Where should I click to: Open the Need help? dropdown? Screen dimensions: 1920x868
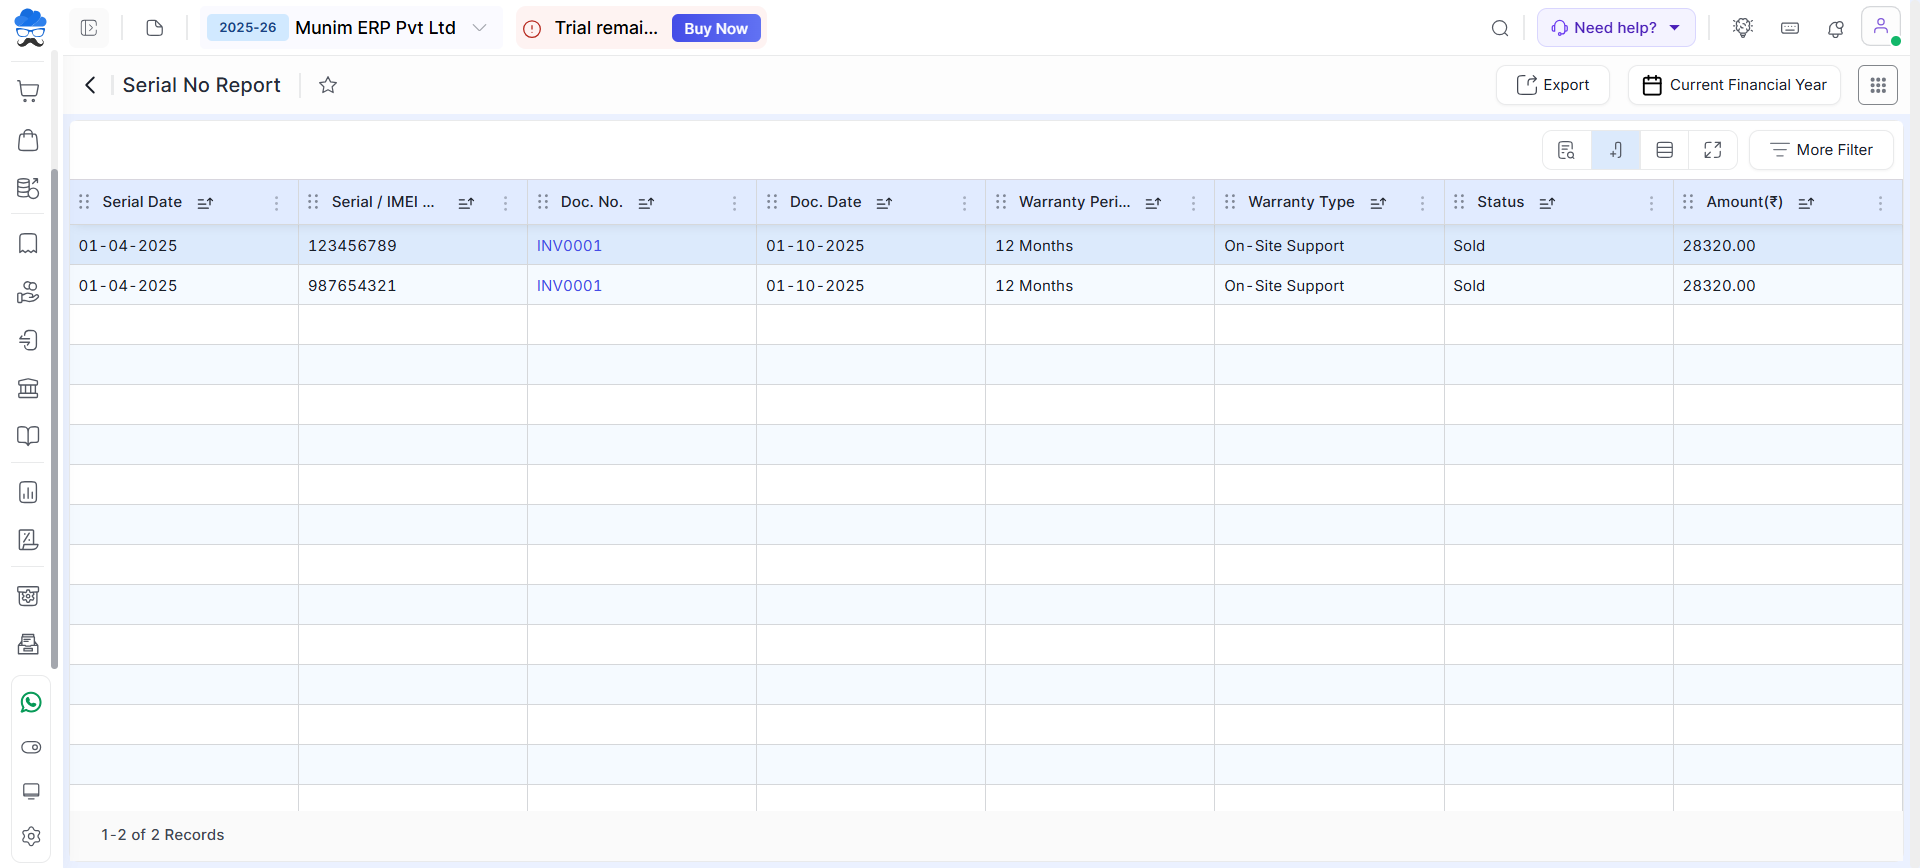tap(1615, 28)
